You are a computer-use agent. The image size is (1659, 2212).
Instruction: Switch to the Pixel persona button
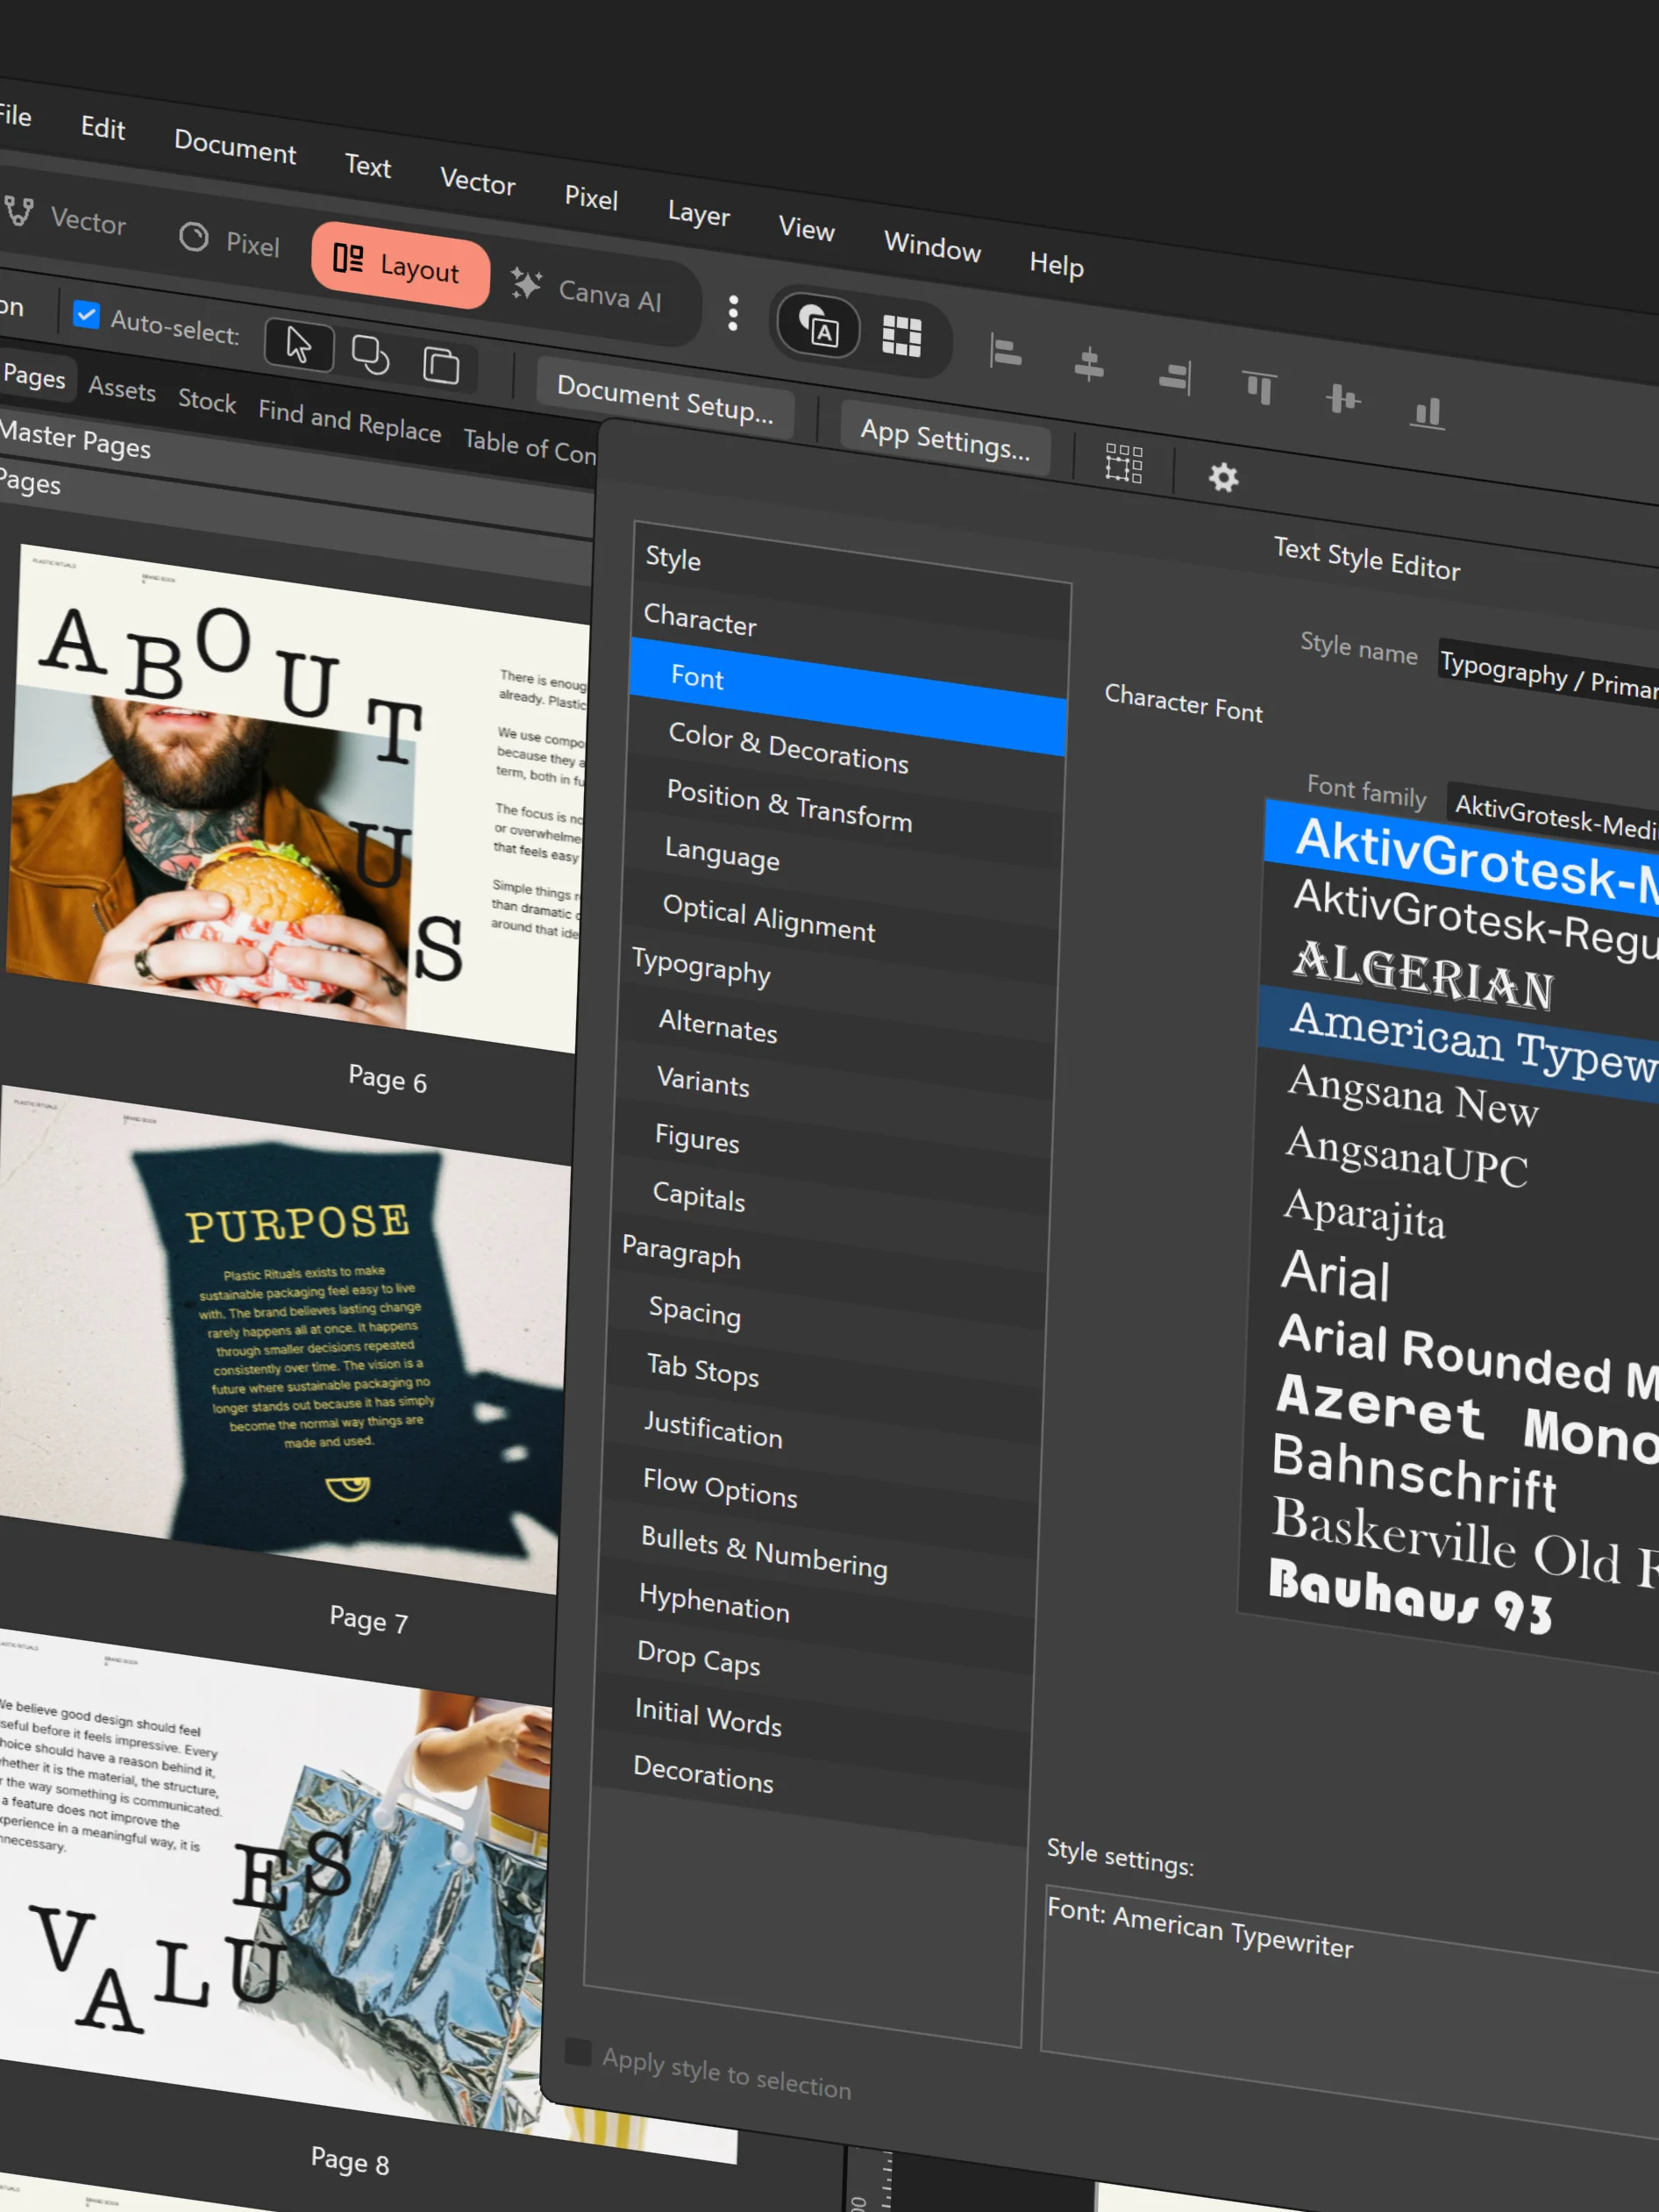point(229,241)
